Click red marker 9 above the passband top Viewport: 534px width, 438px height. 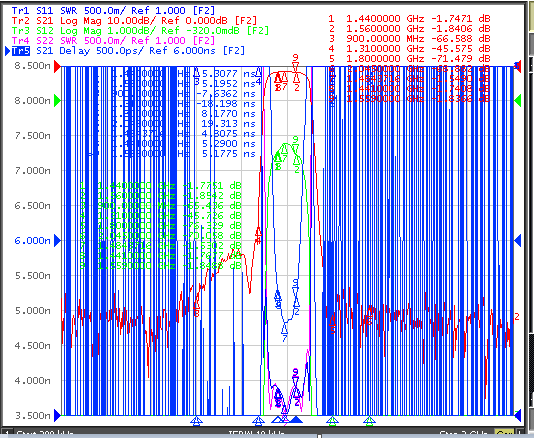[296, 62]
